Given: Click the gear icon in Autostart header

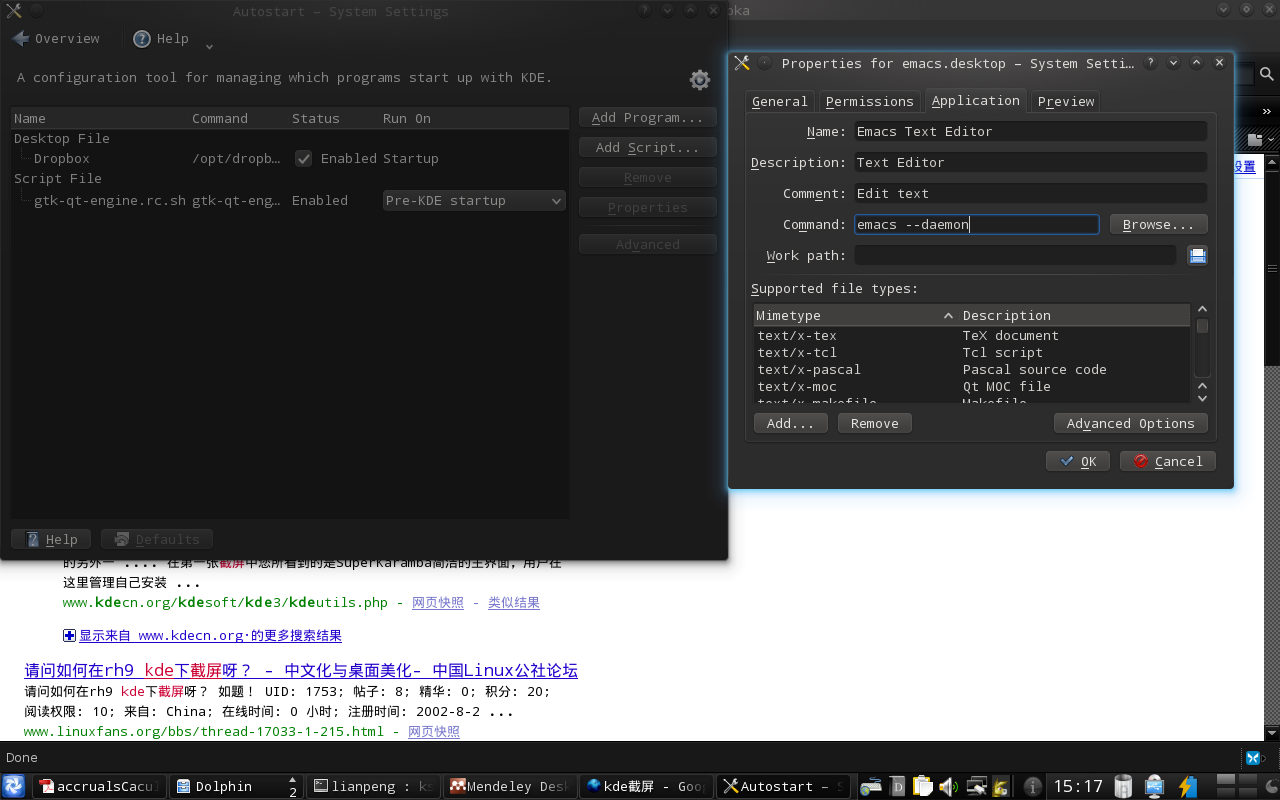Looking at the screenshot, I should (x=700, y=80).
